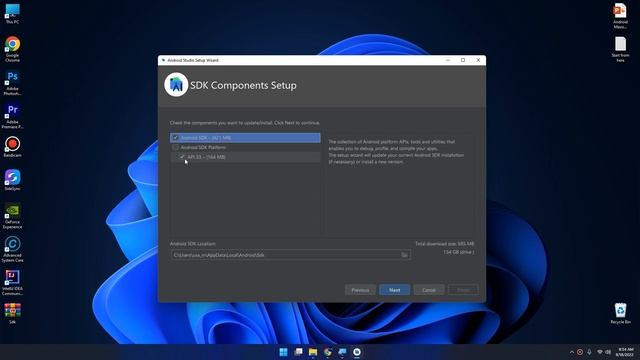Switch to Chrome on the taskbar
The width and height of the screenshot is (640, 360).
(328, 352)
